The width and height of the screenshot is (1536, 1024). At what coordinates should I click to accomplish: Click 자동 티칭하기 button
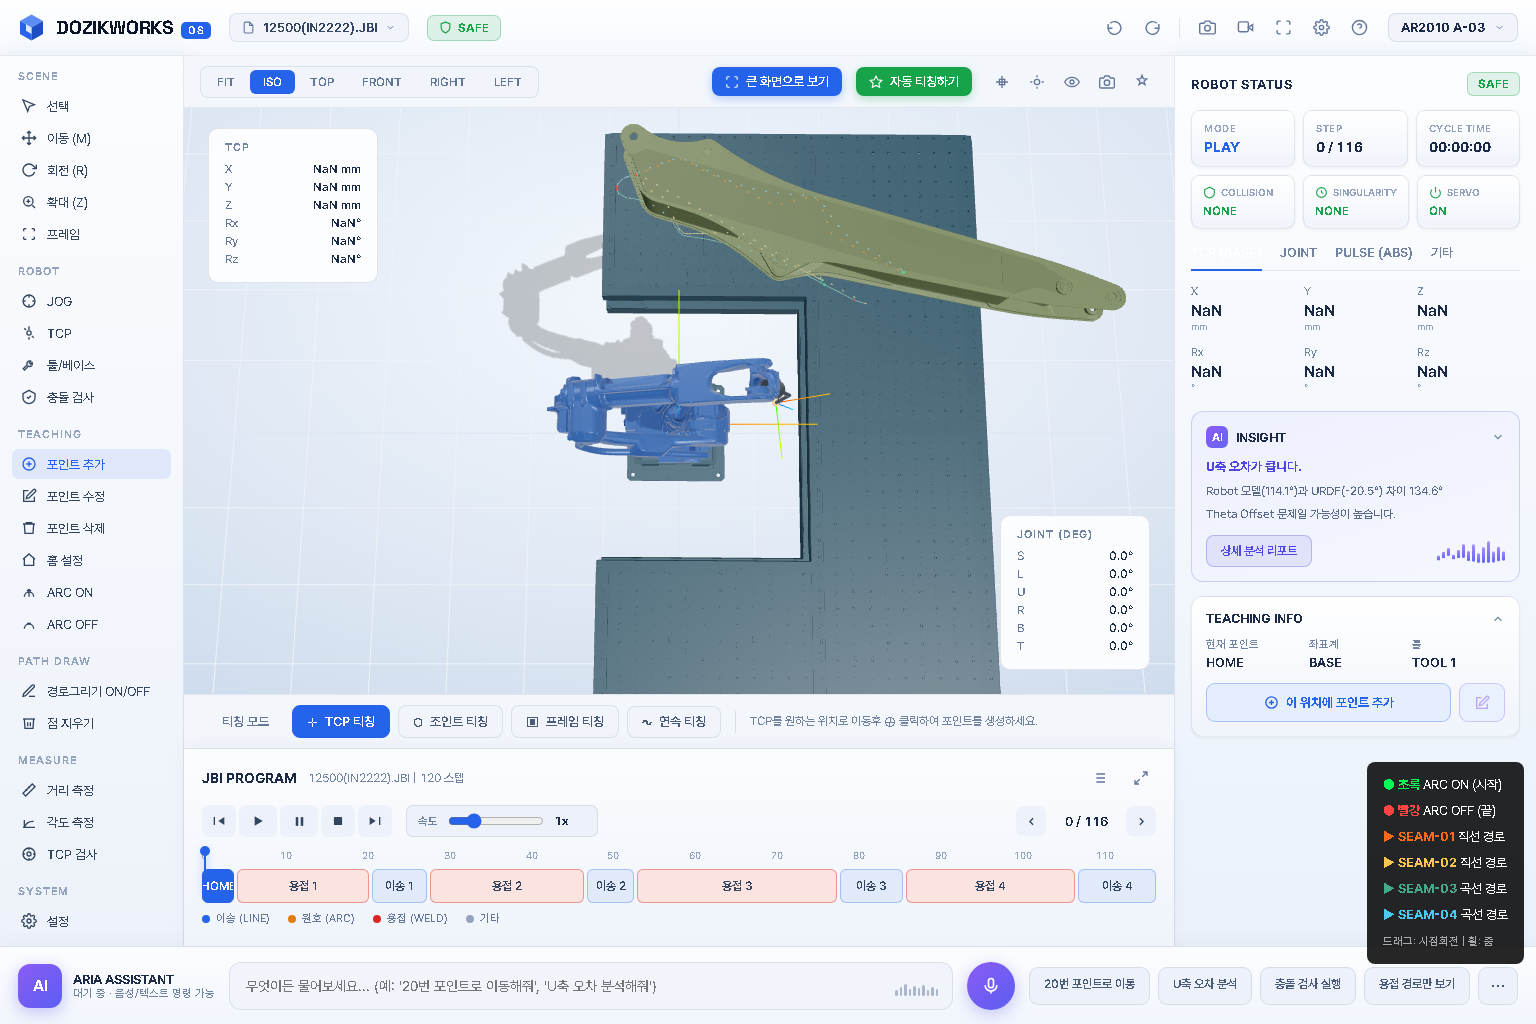tap(914, 82)
